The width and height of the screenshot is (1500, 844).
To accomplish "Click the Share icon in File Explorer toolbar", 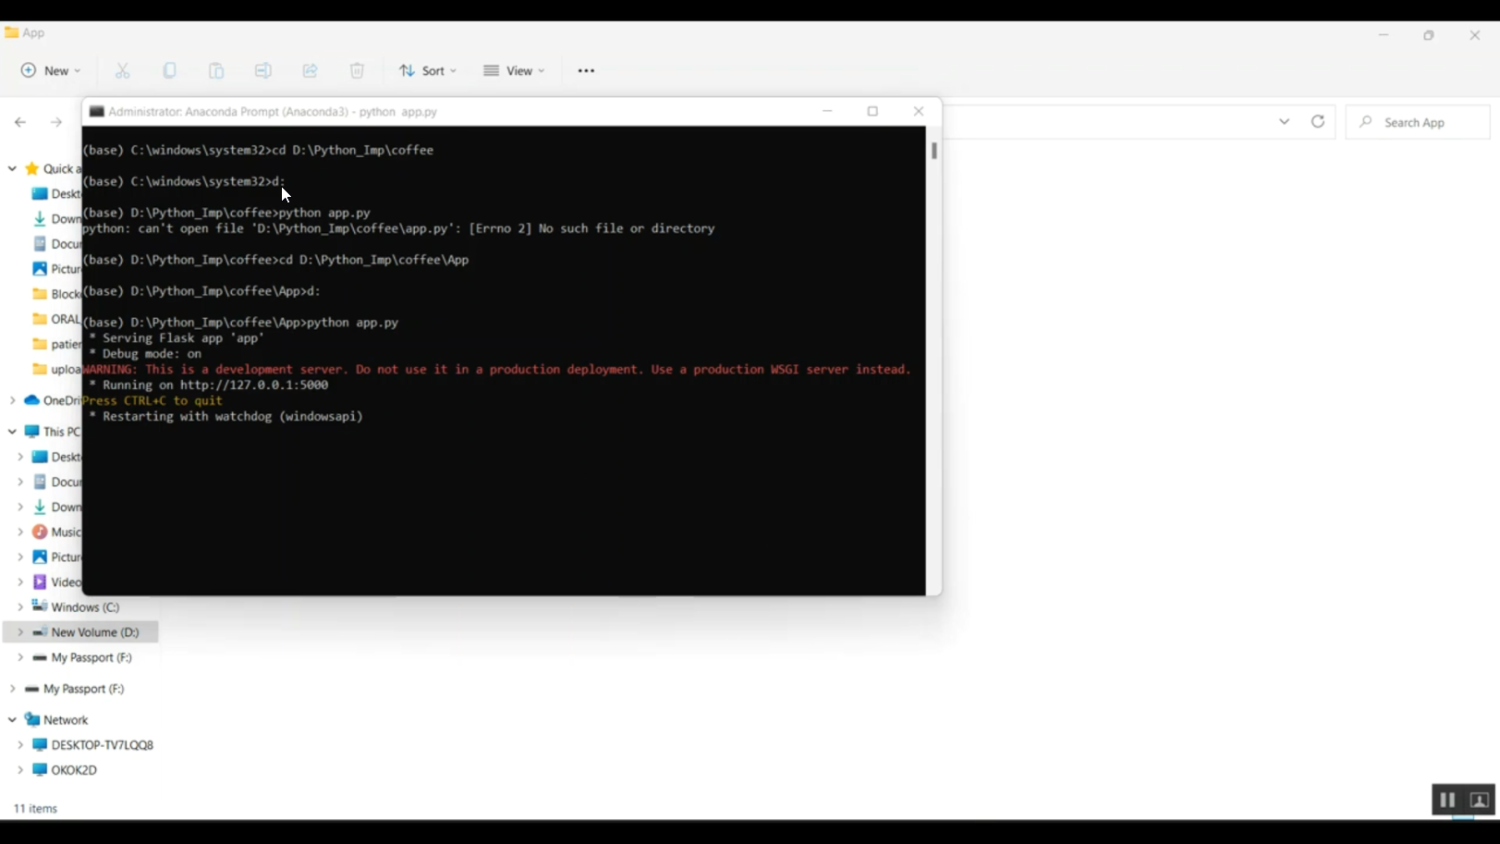I will pos(310,71).
